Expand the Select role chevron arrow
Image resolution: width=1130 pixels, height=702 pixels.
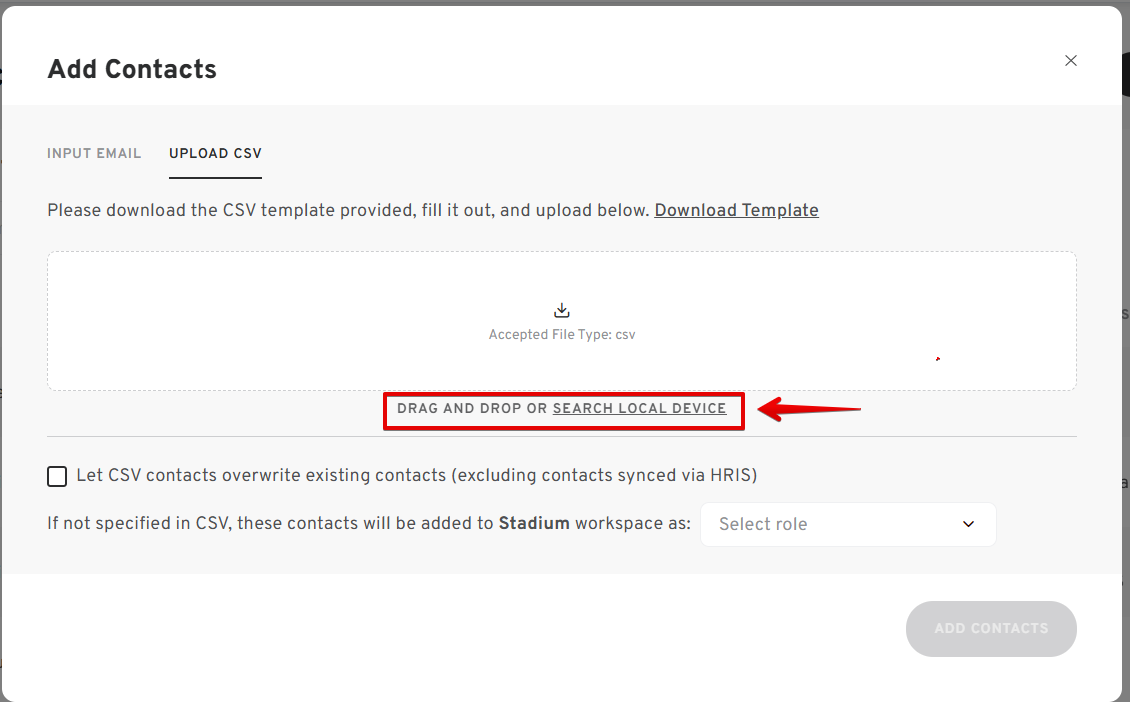(969, 524)
